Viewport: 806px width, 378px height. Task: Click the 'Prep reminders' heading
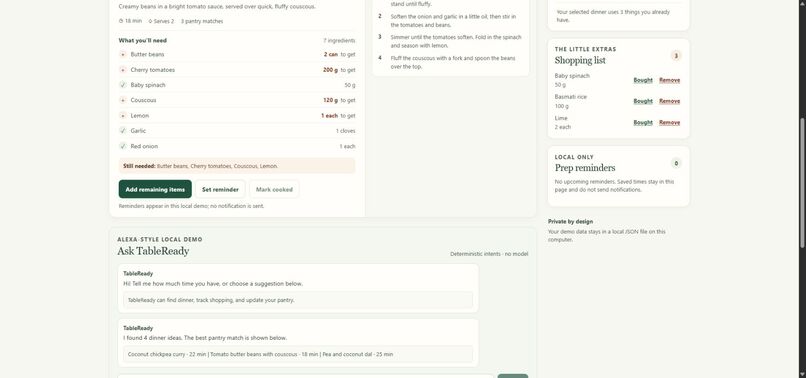[584, 168]
